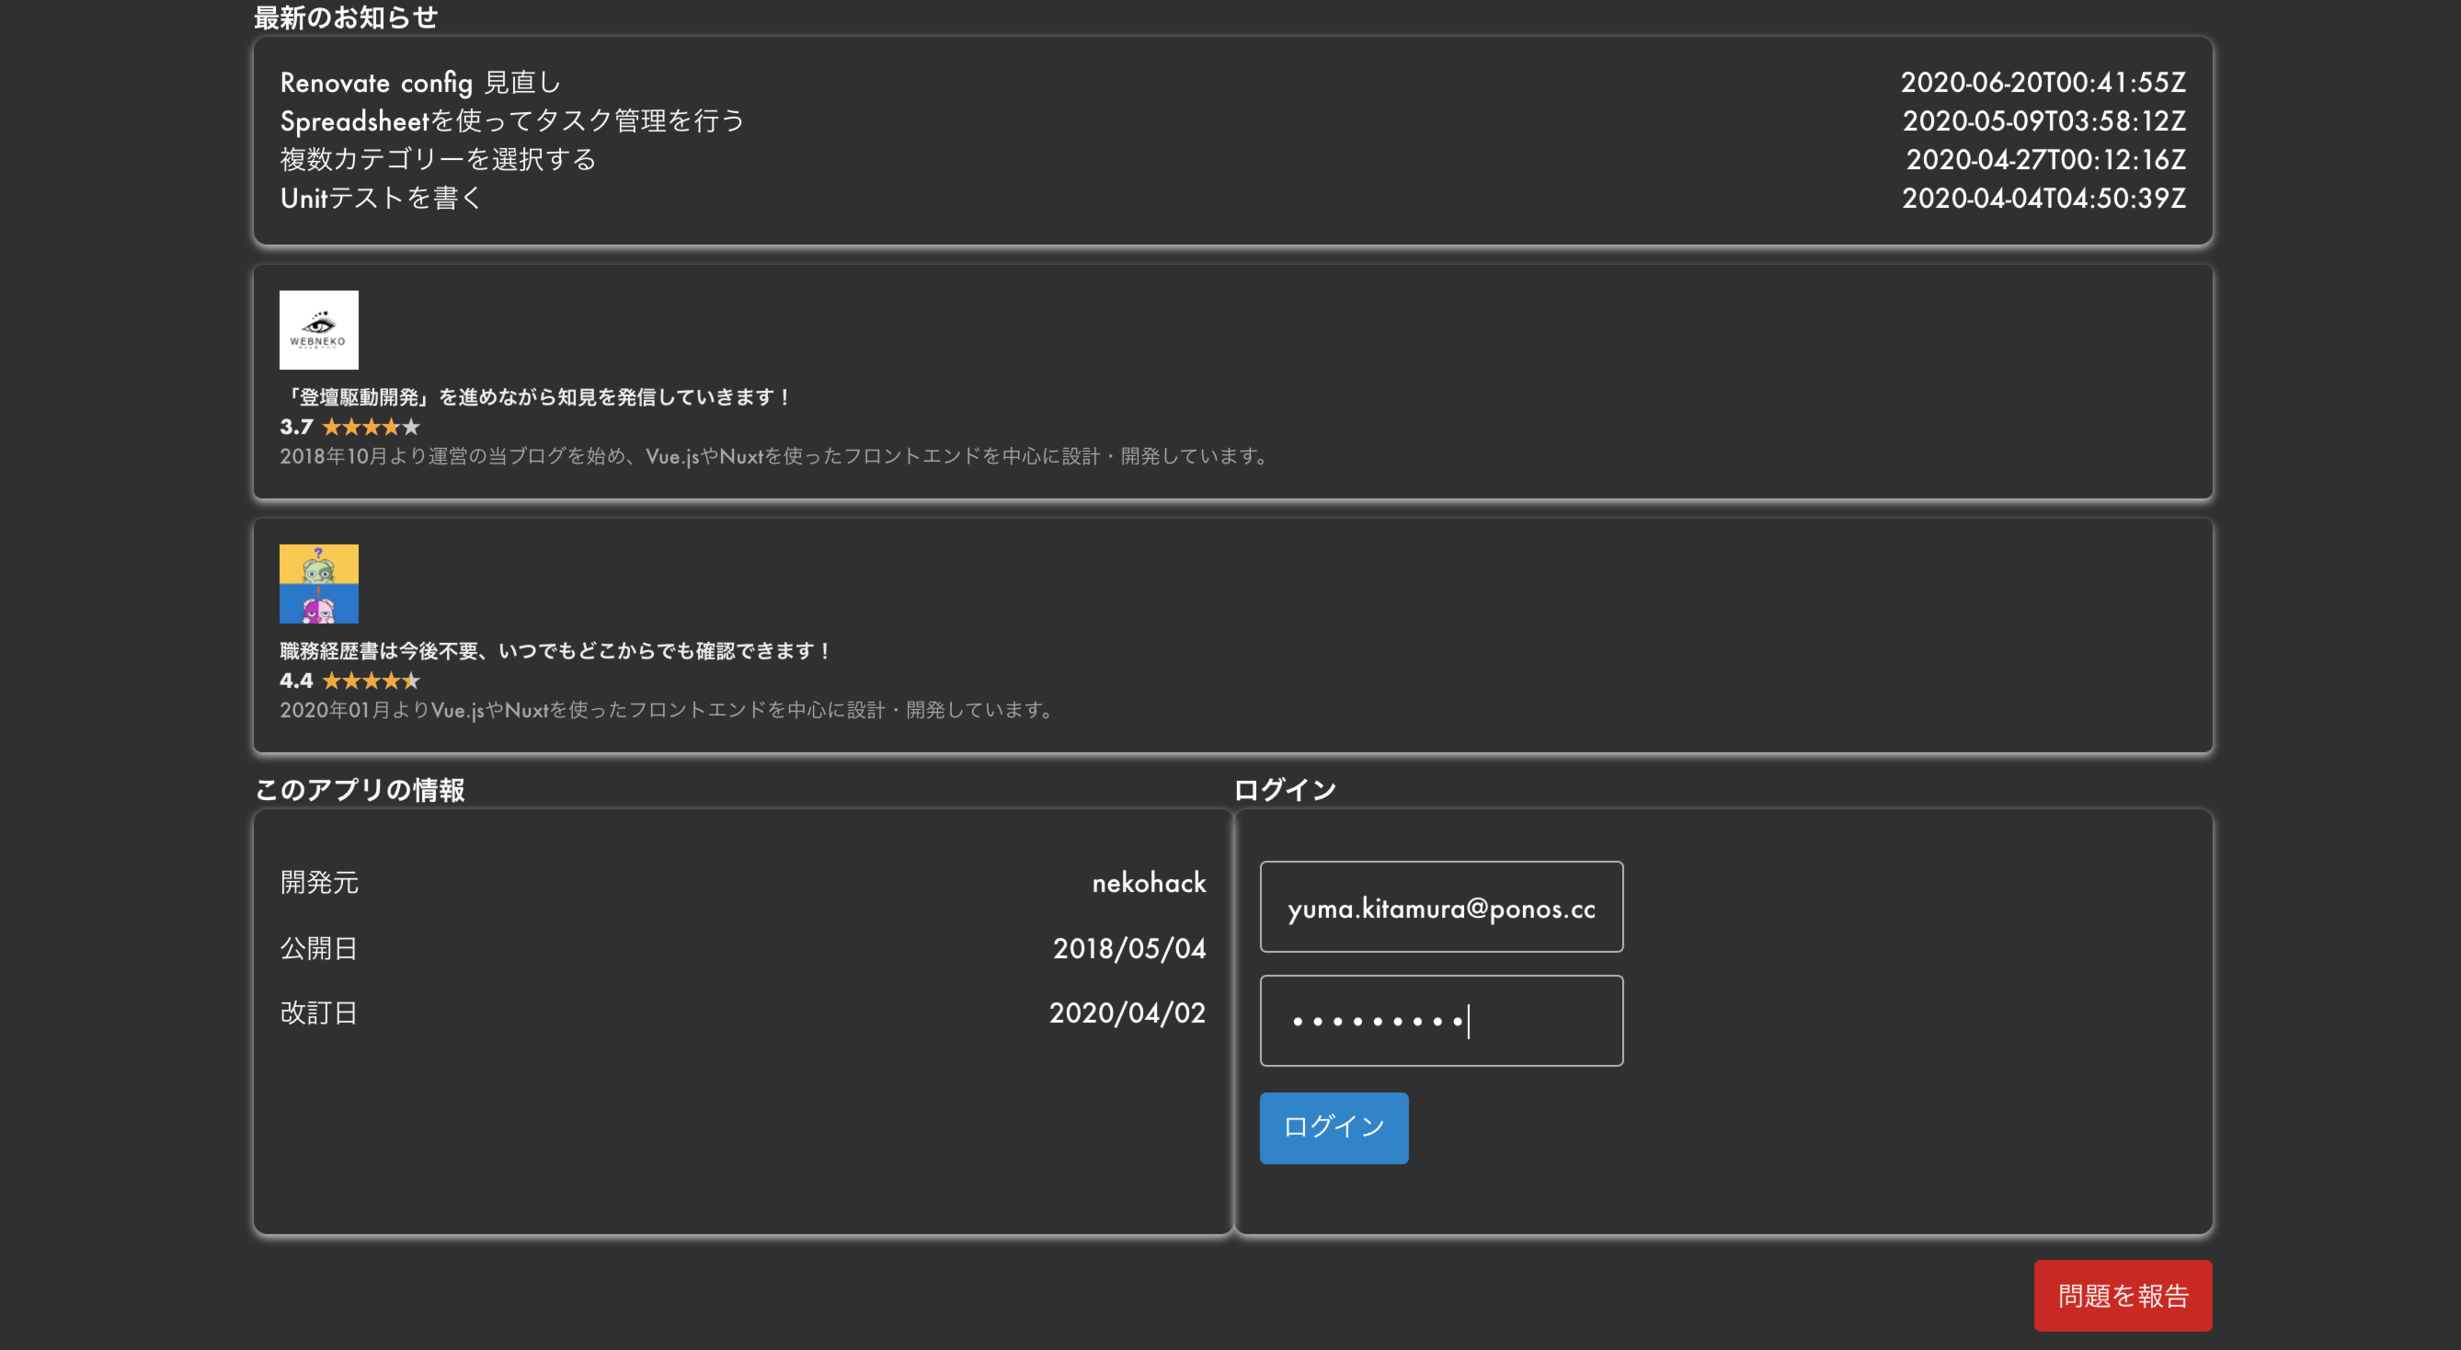Click the nekohack developer name

tap(1148, 883)
